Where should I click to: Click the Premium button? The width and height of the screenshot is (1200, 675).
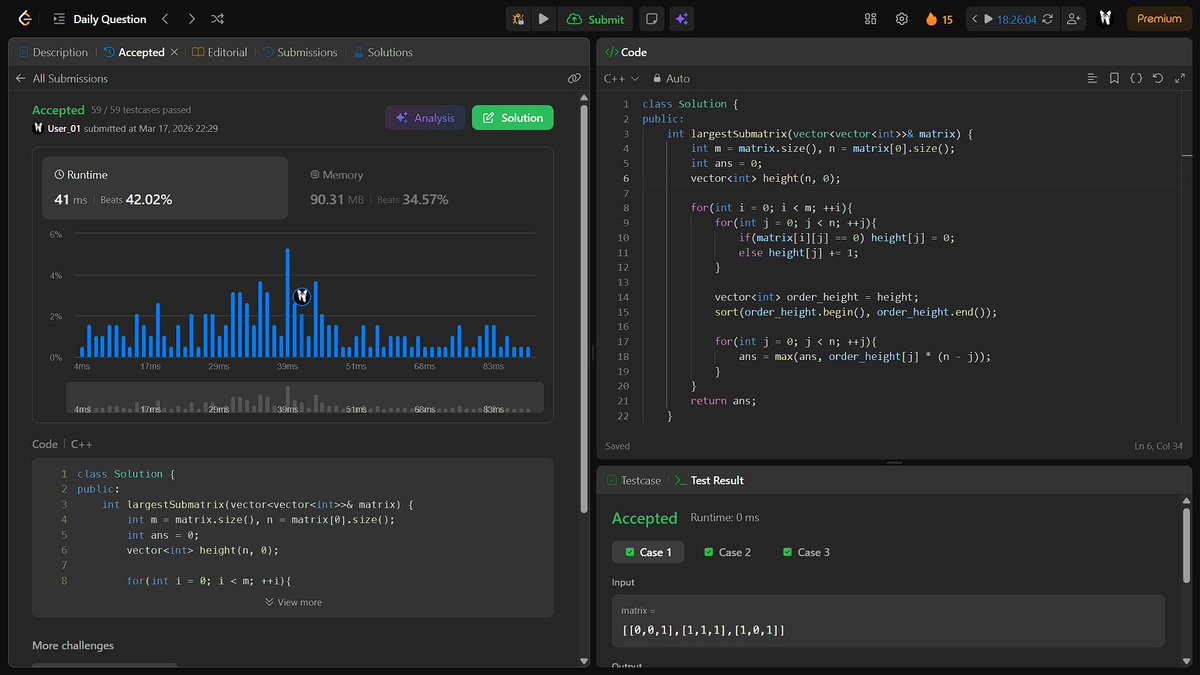pyautogui.click(x=1159, y=19)
